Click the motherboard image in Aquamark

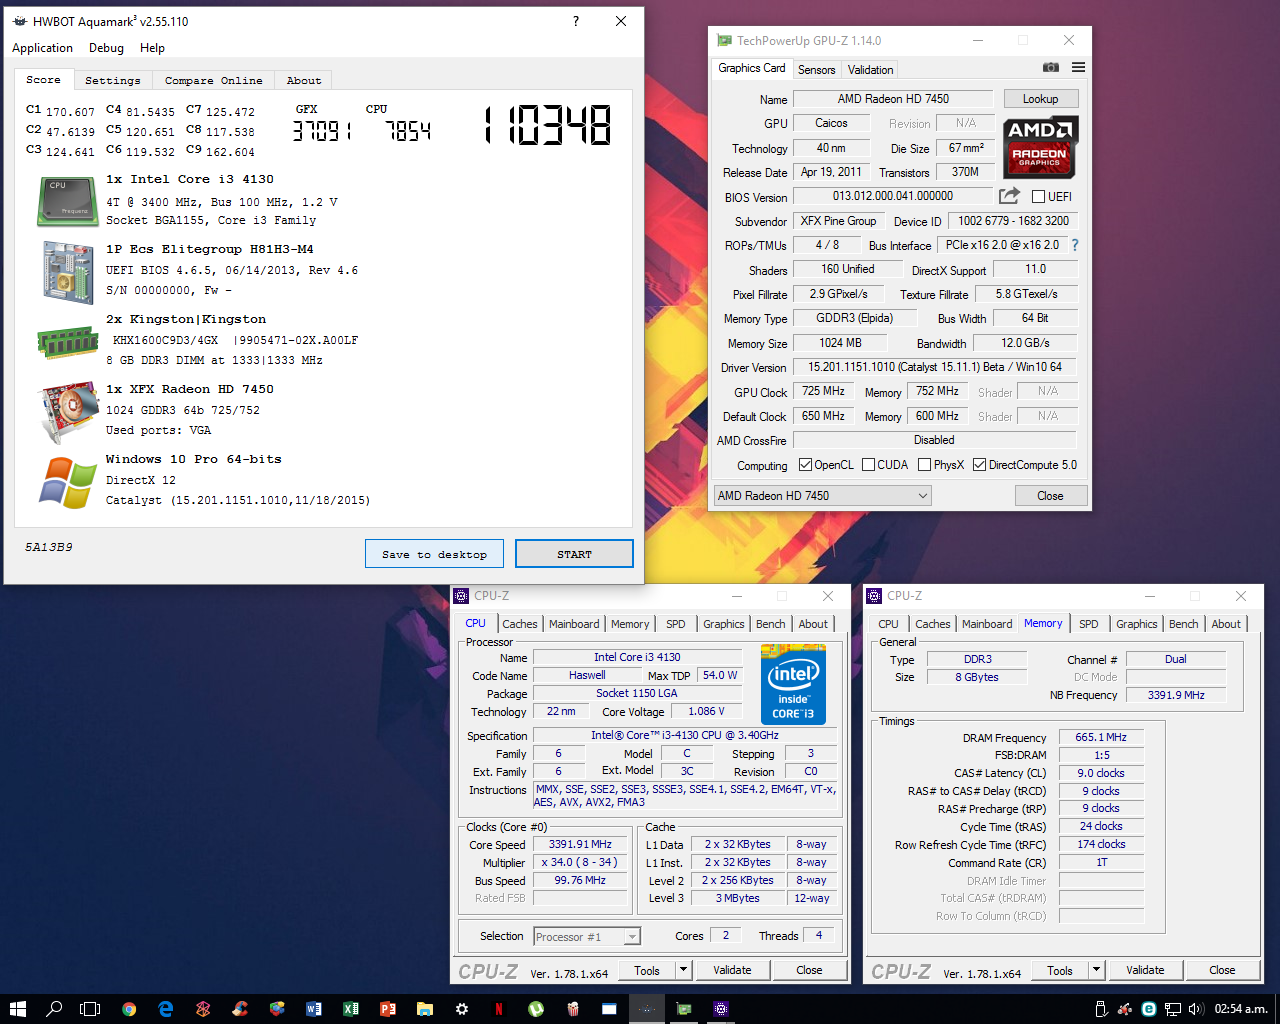pos(68,272)
